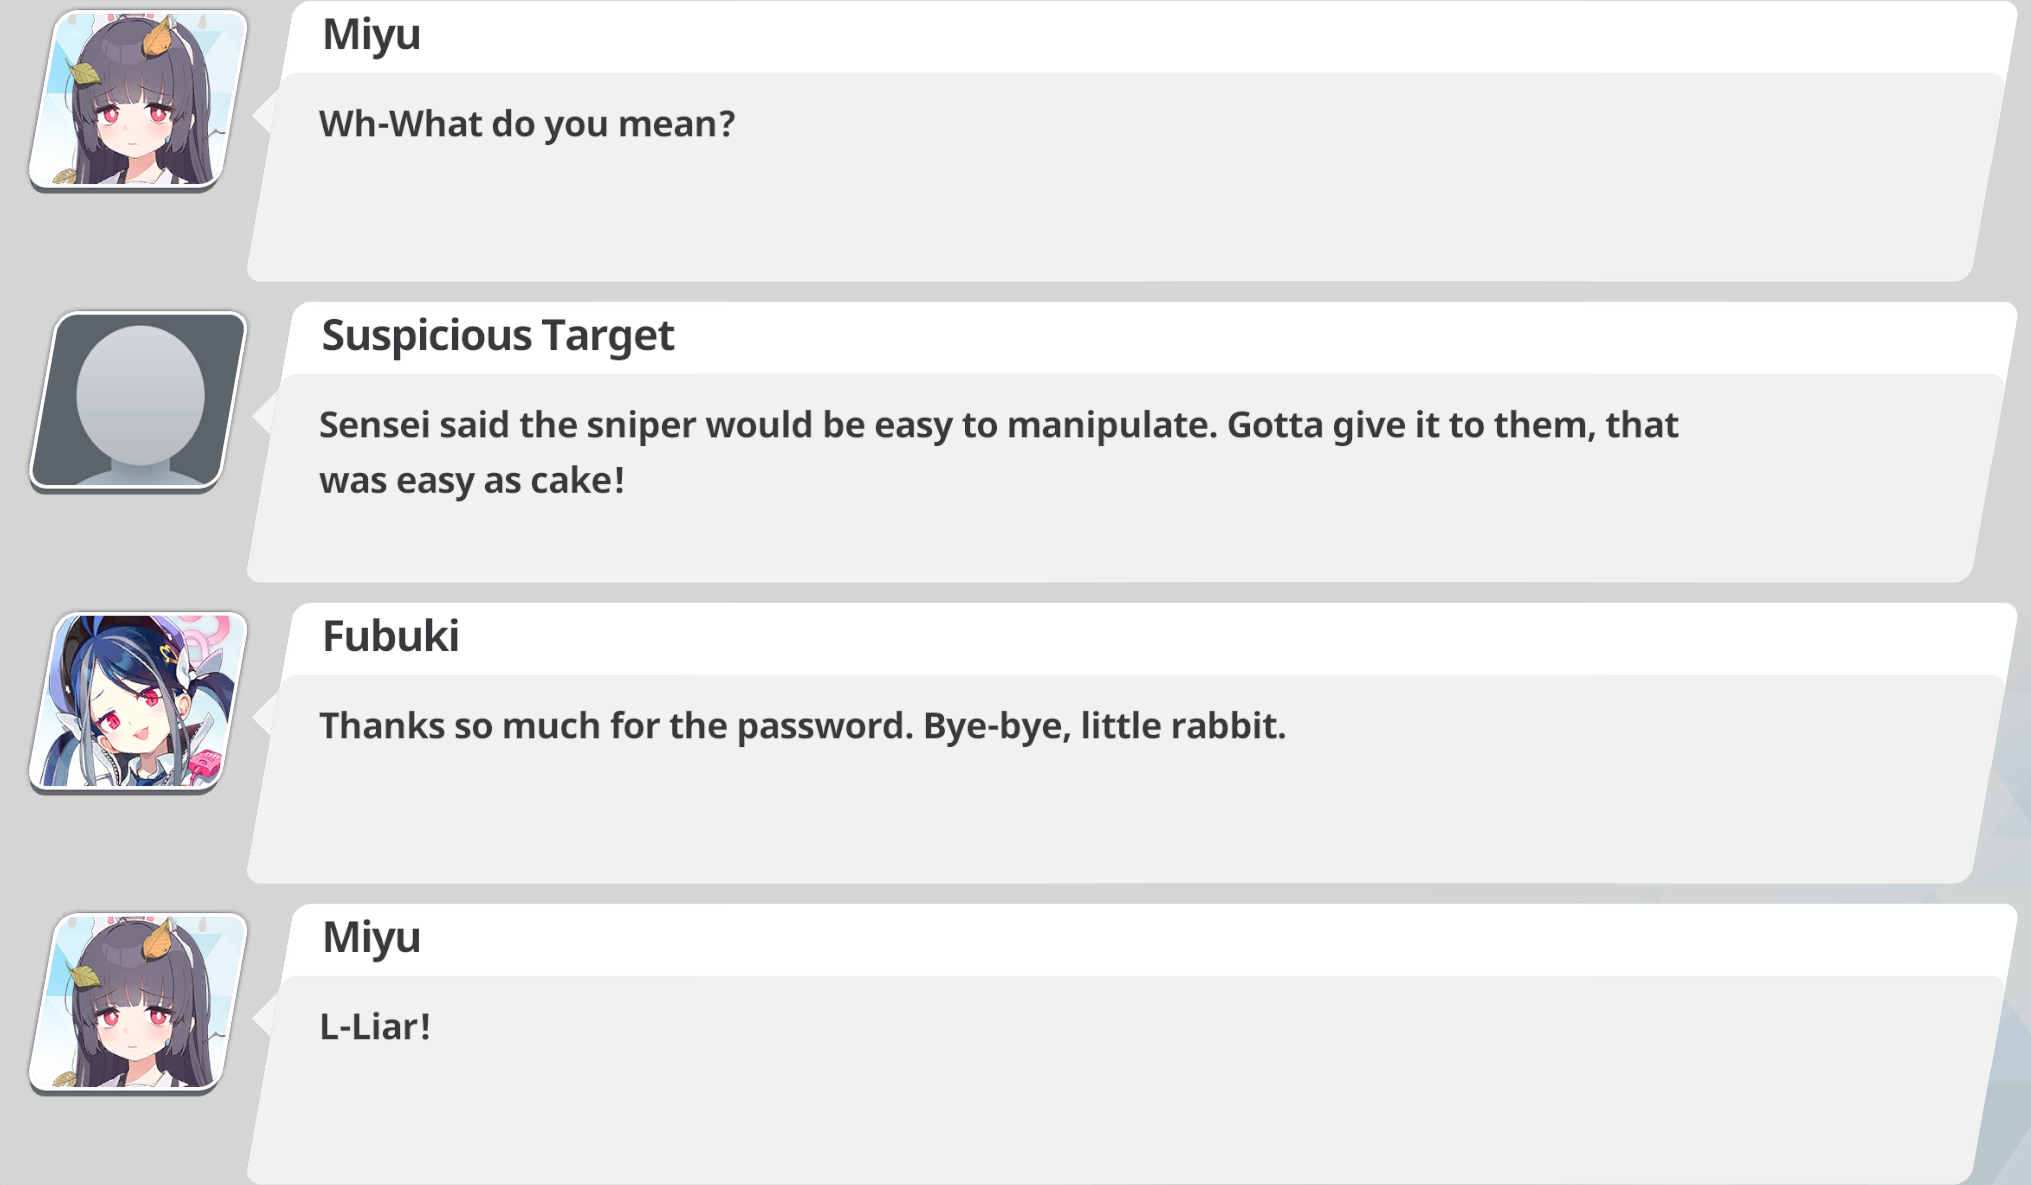Click the bubble tail beside the silhouette avatar

click(263, 416)
